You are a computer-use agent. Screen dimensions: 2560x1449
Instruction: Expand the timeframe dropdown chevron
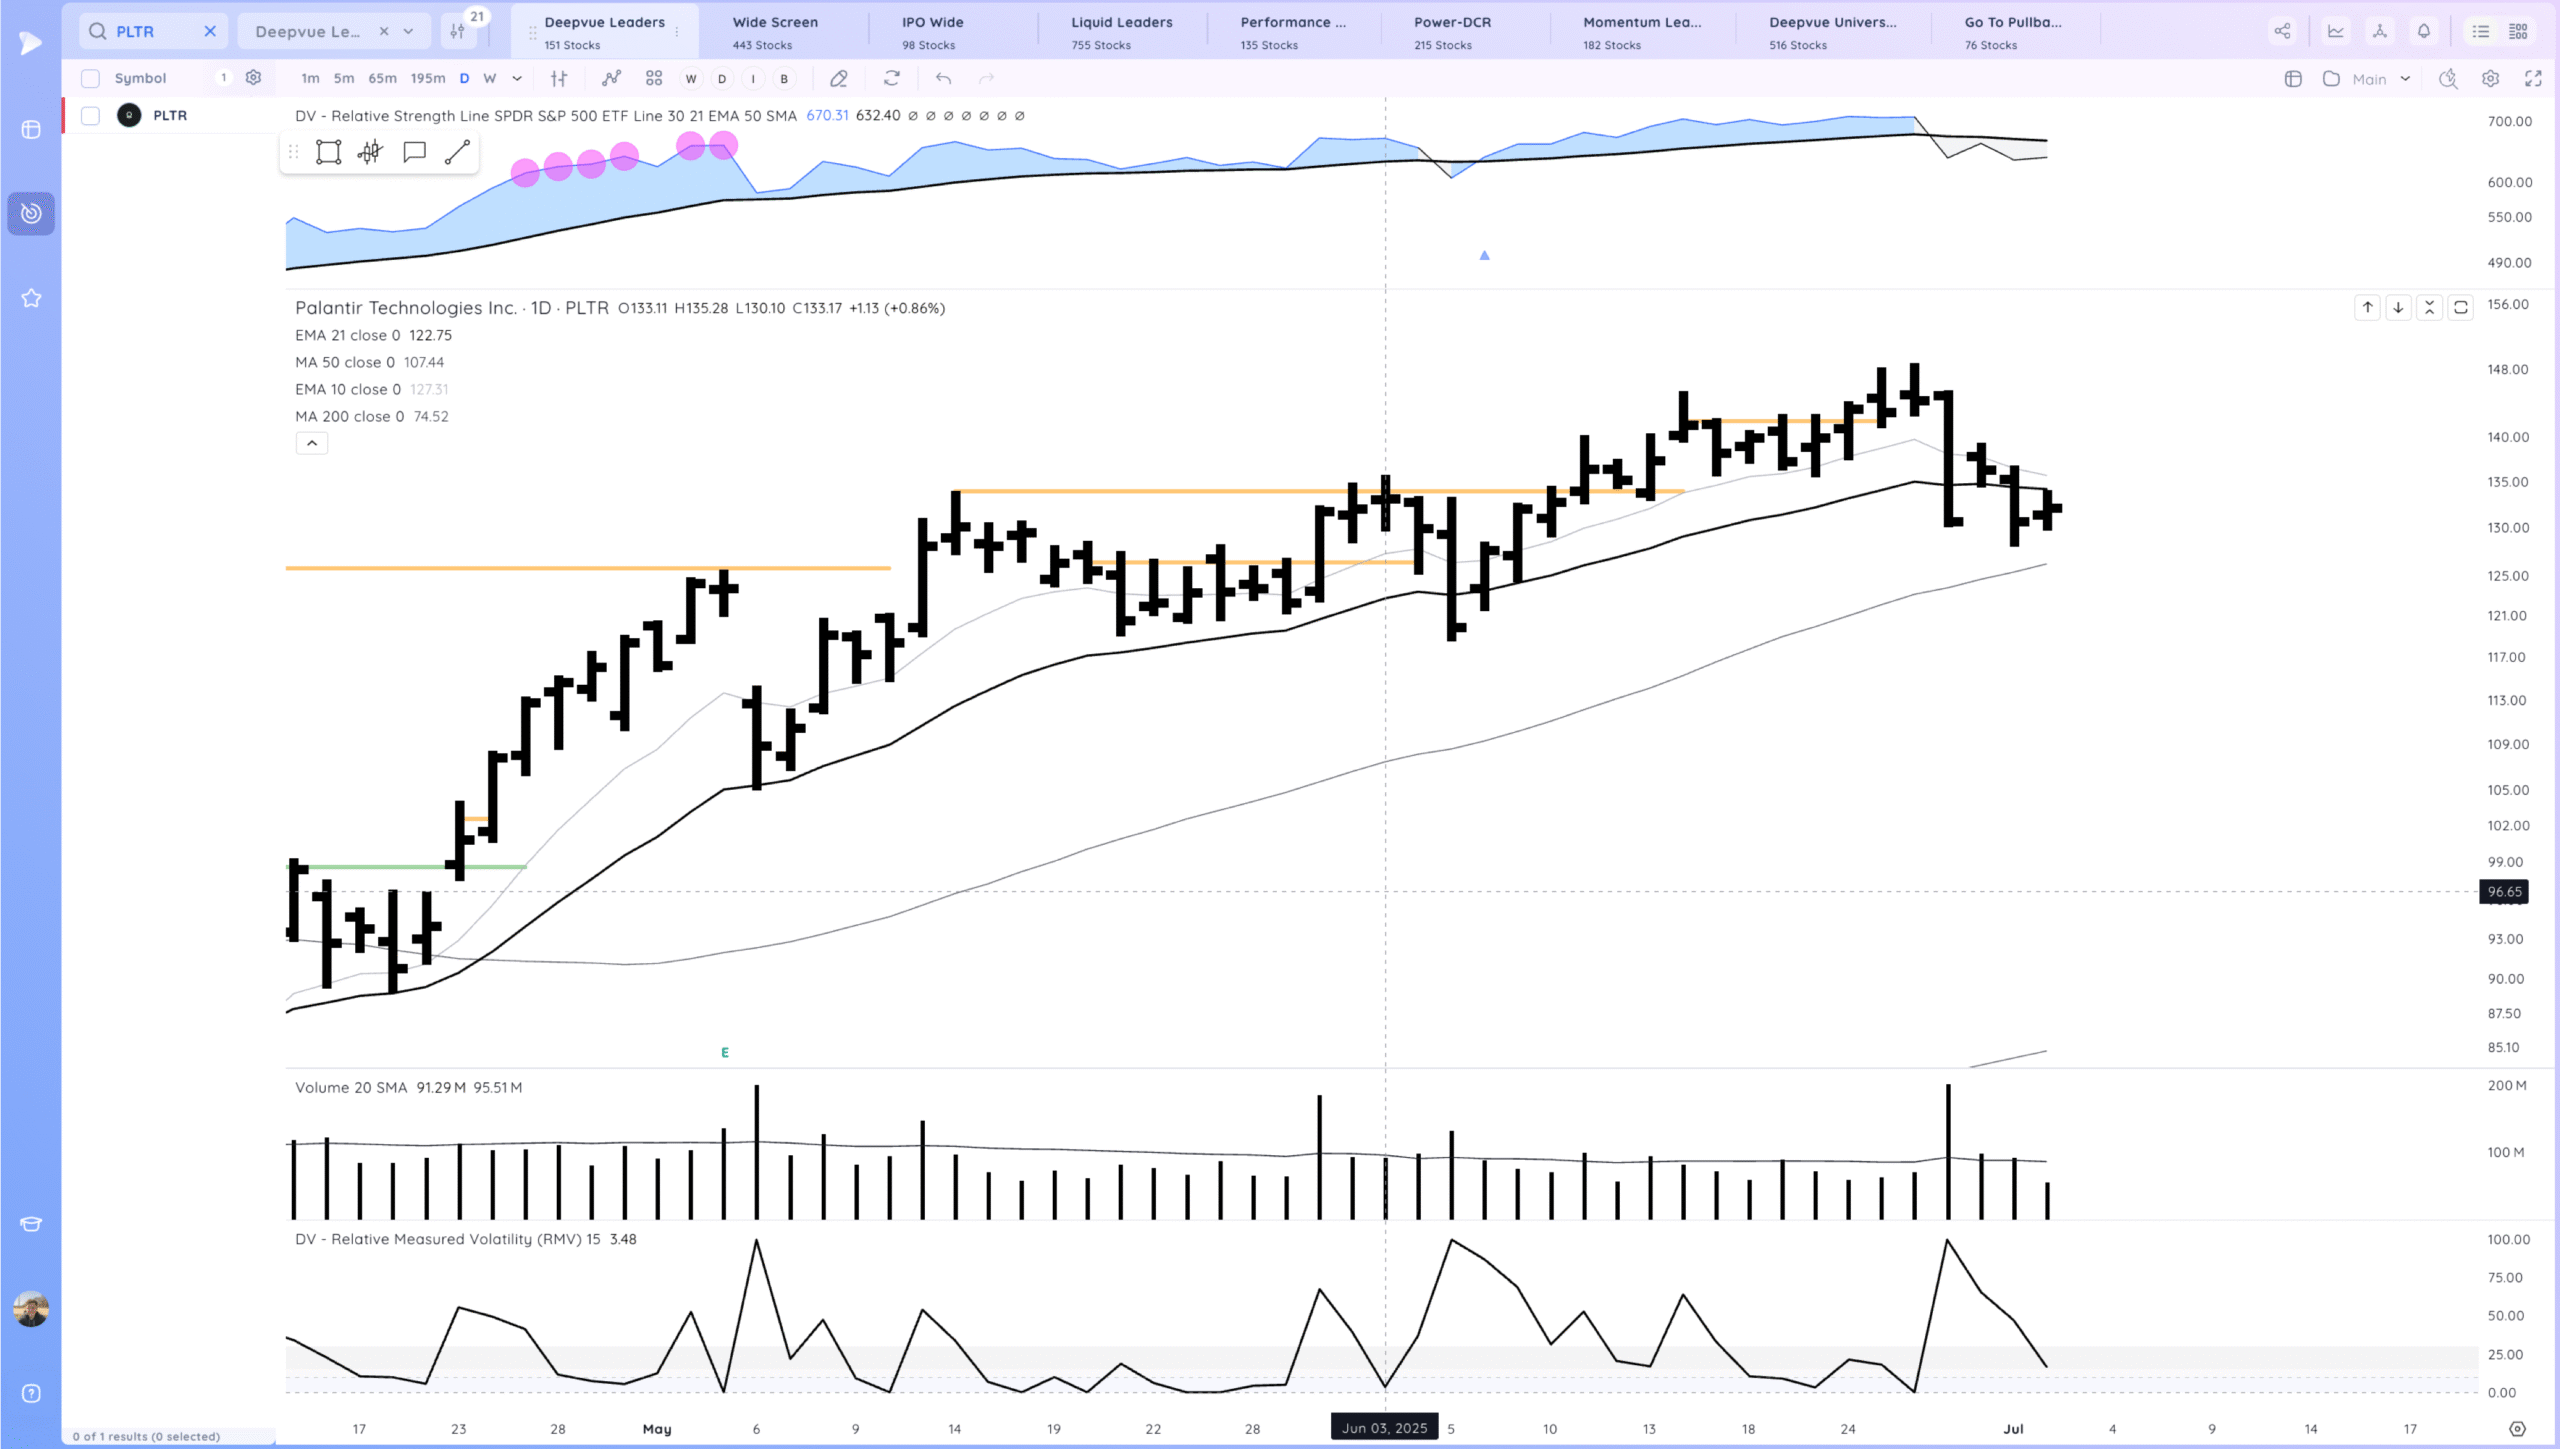click(517, 78)
